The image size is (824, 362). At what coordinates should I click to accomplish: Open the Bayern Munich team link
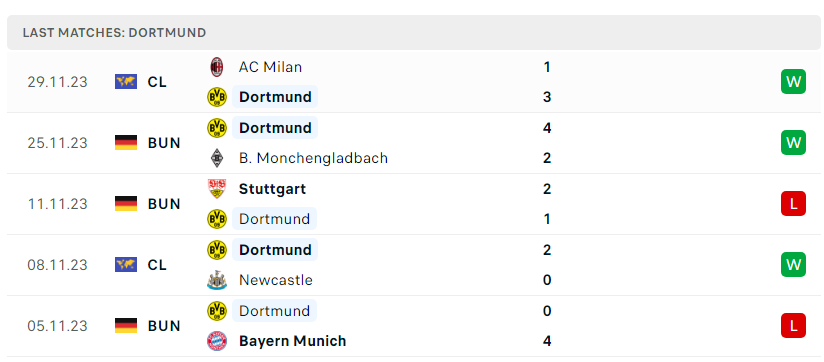pyautogui.click(x=293, y=341)
